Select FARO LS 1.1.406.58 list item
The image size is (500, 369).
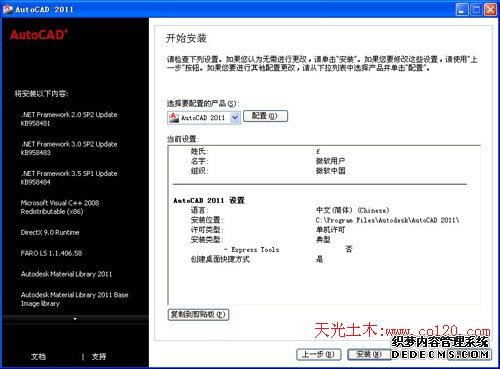coord(51,253)
